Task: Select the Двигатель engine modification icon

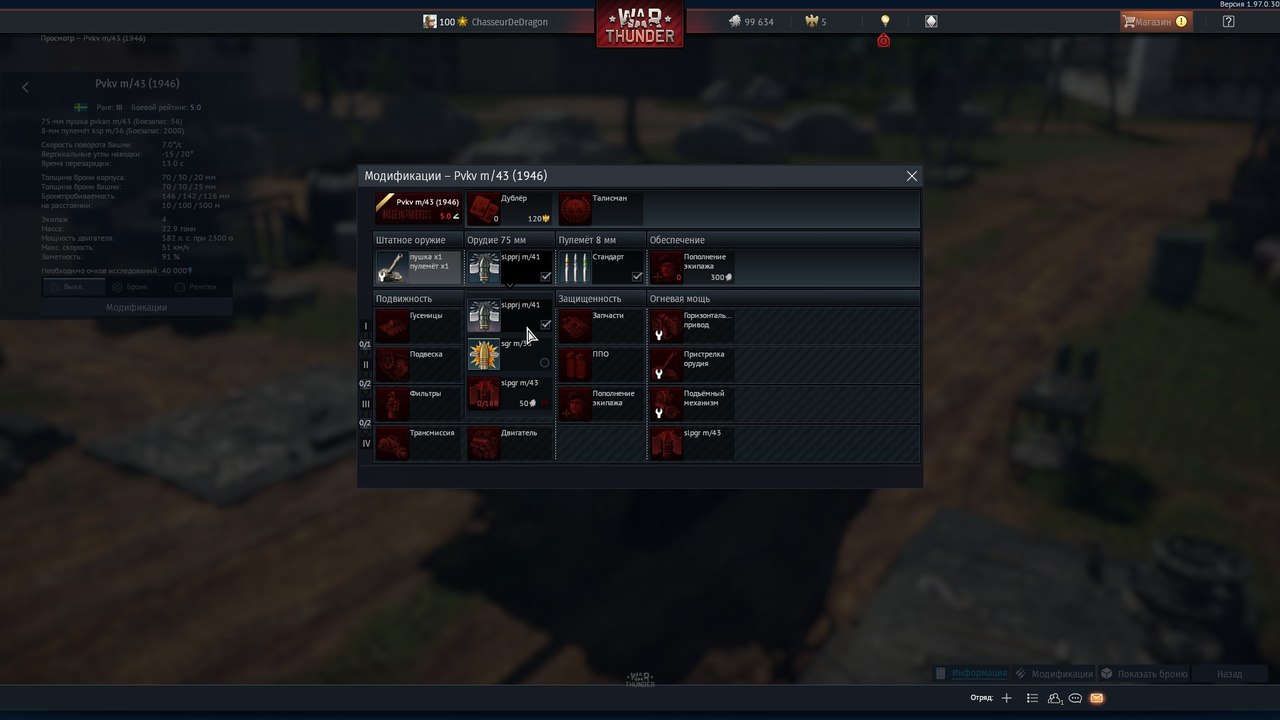Action: click(x=484, y=443)
